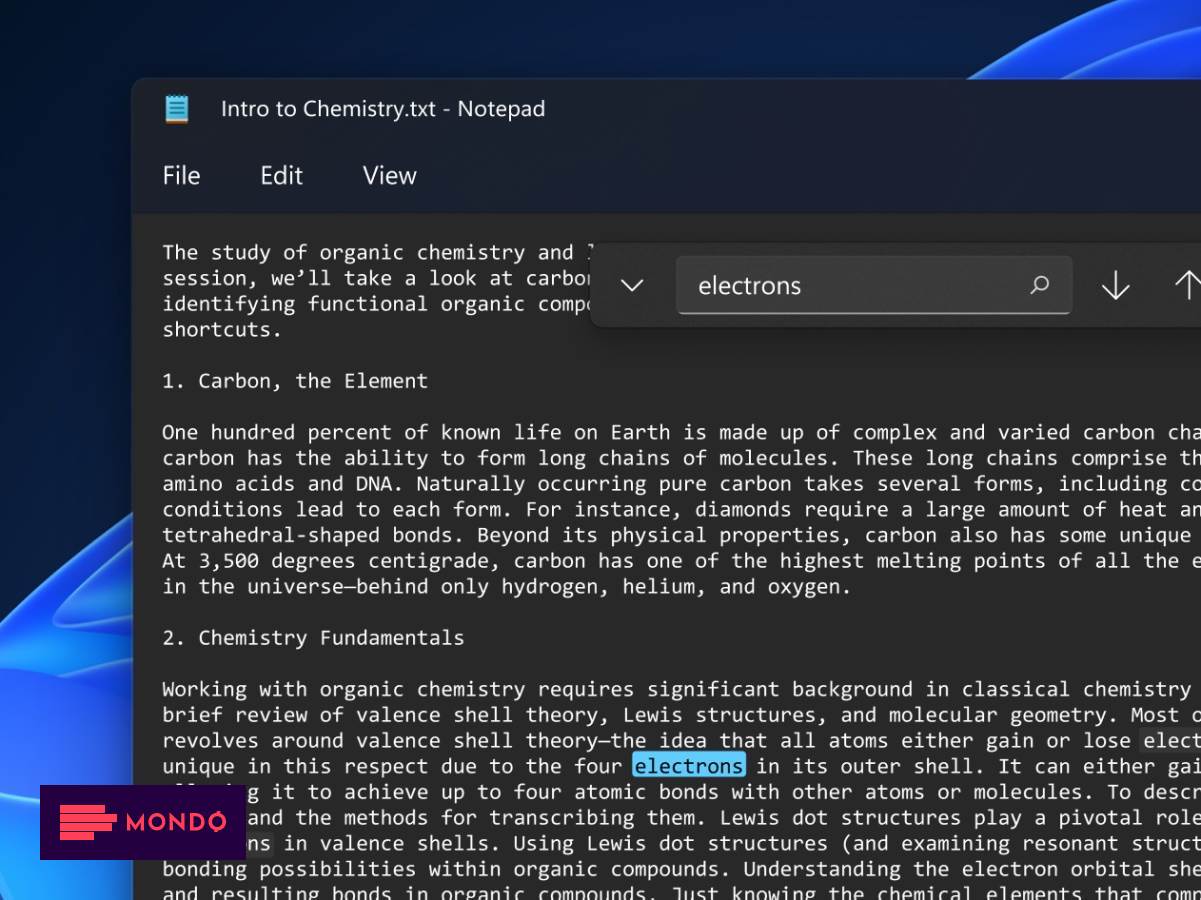Select the highlighted word 'electrons' in the text
Image resolution: width=1201 pixels, height=900 pixels.
[x=688, y=766]
